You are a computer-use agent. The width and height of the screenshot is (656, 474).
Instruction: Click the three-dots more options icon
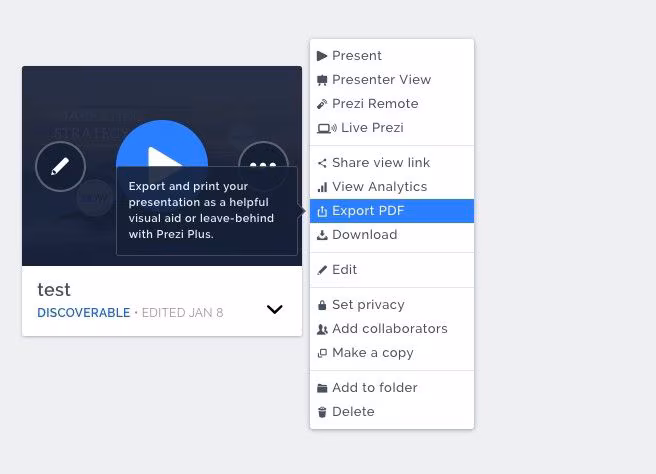click(263, 166)
